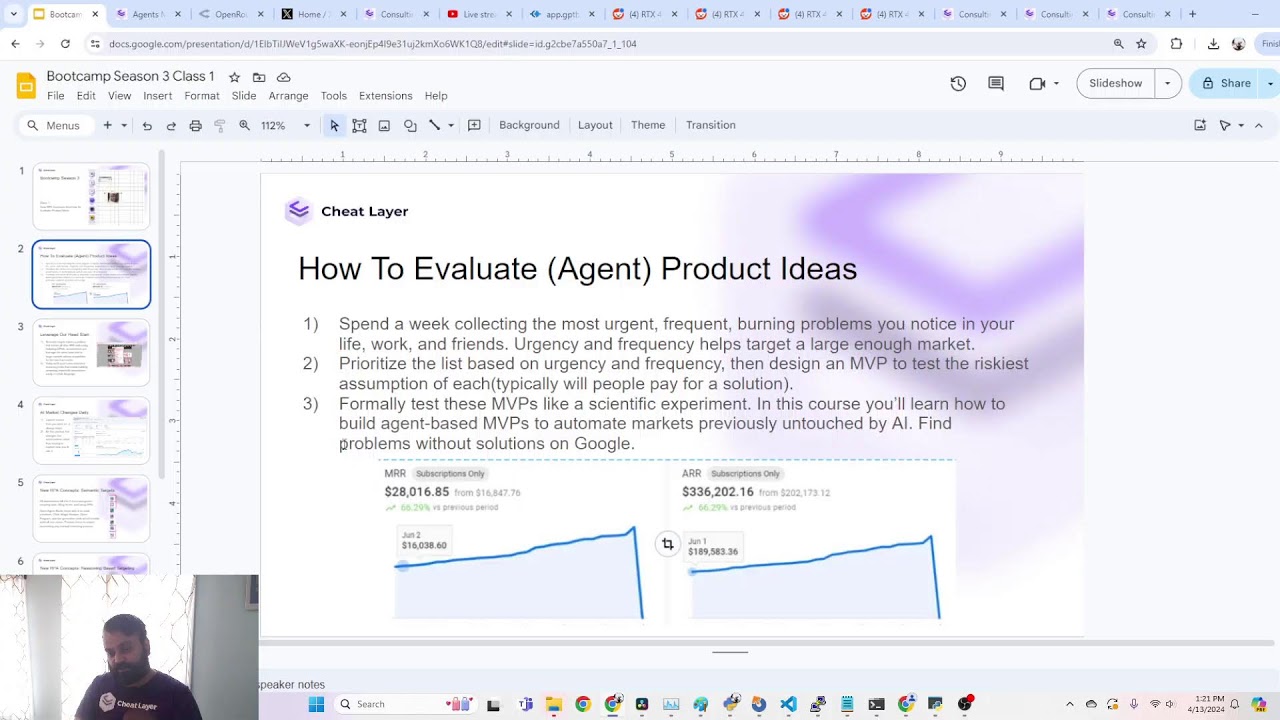Collapse the toolbar with the up chevron

1258,125
